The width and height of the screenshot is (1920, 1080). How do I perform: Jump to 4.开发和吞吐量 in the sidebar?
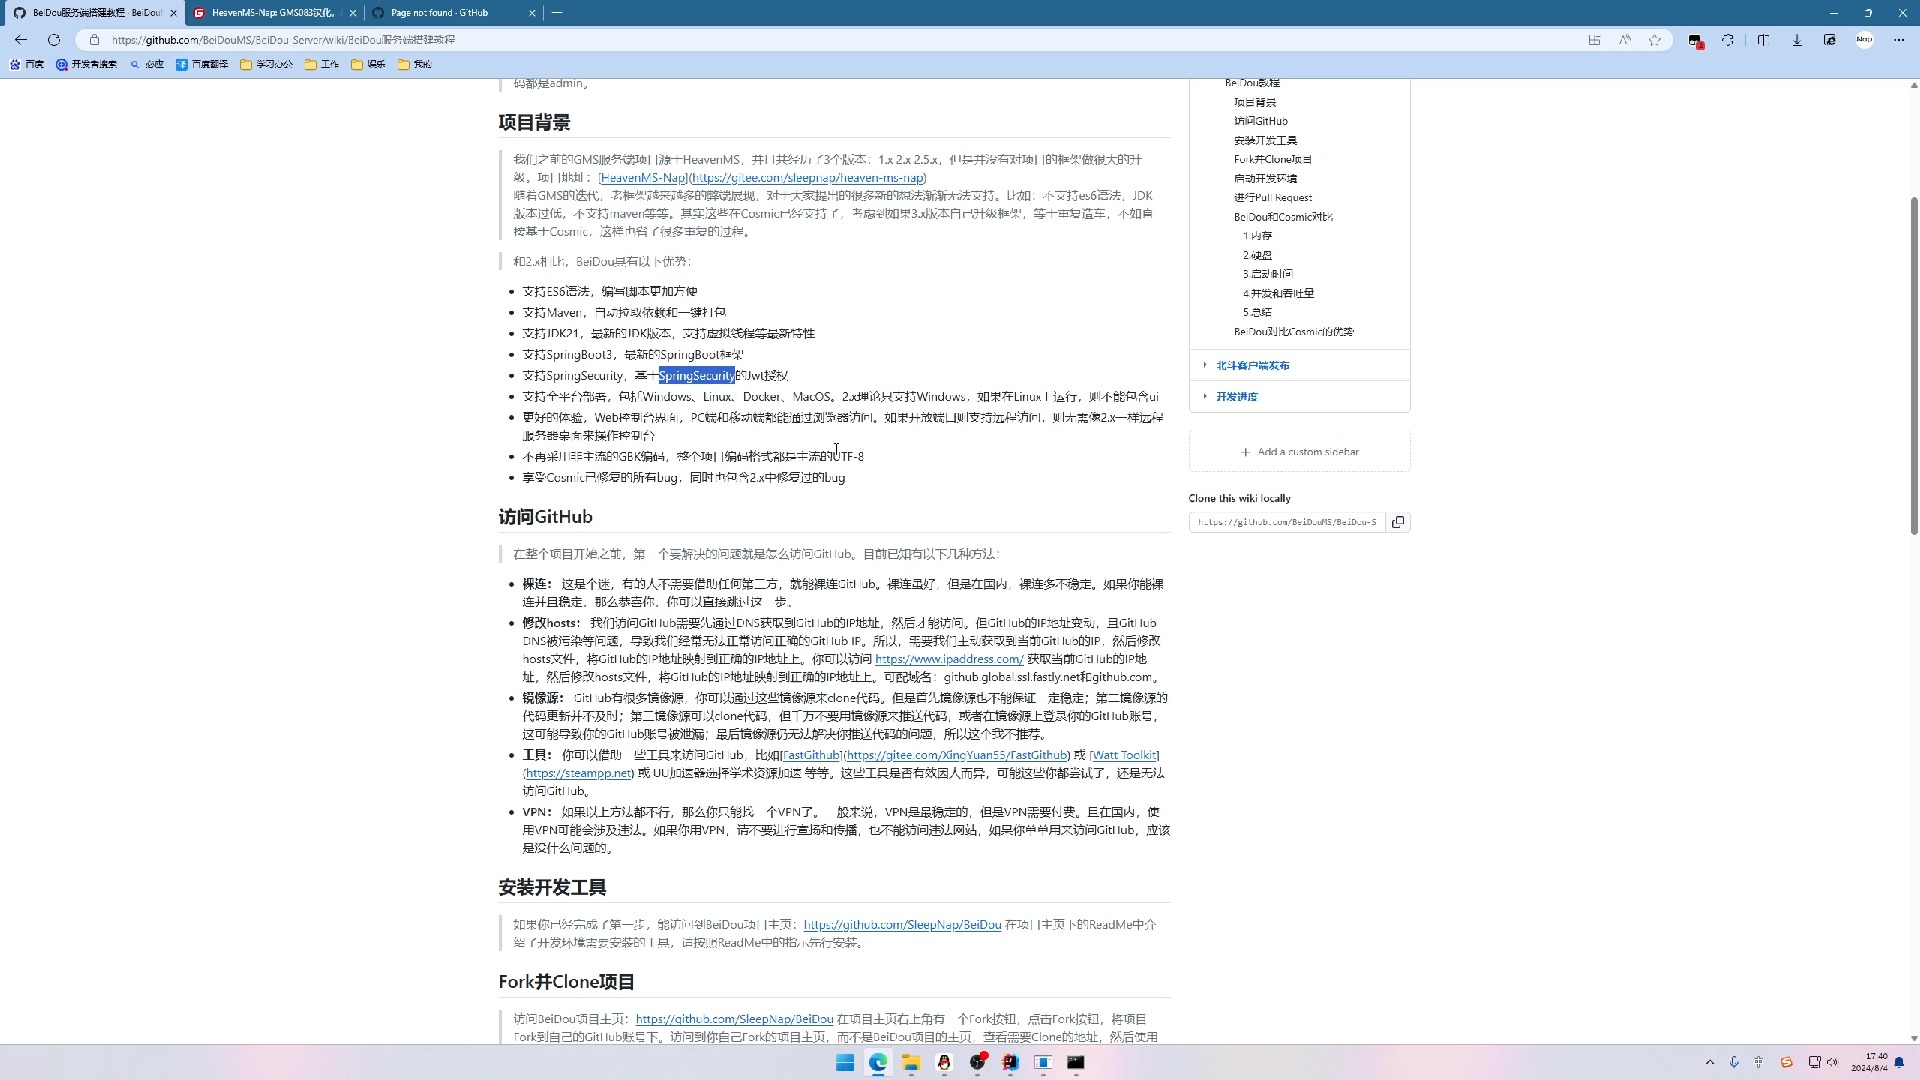point(1278,294)
